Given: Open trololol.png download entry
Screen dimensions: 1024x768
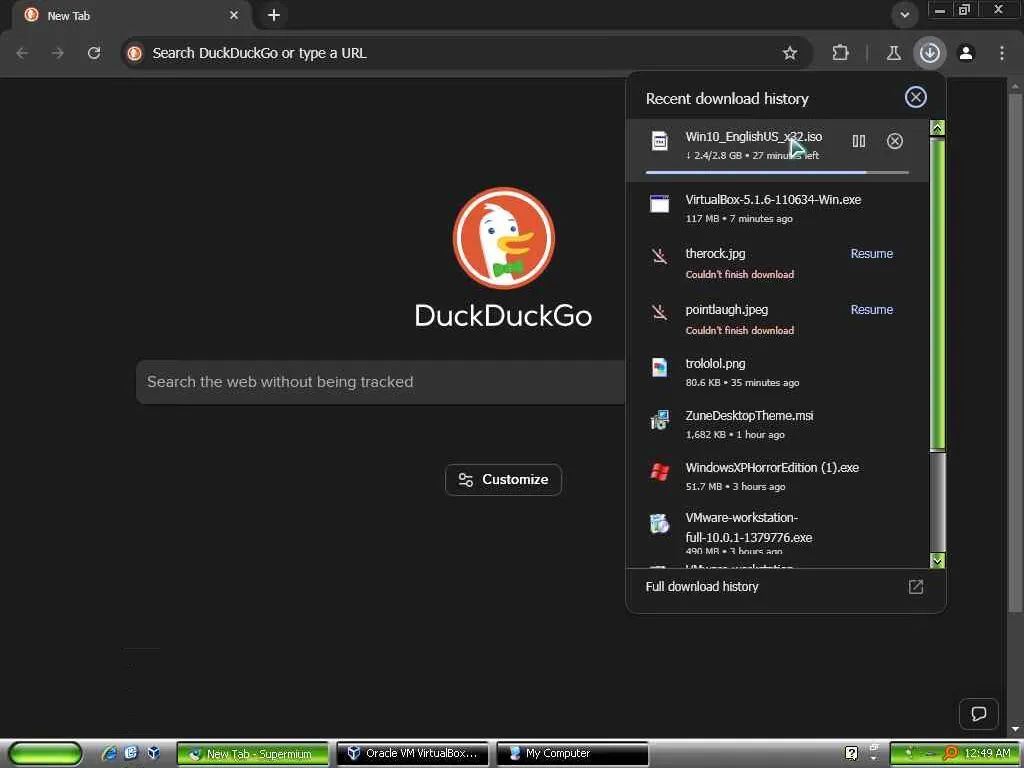Looking at the screenshot, I should (777, 372).
